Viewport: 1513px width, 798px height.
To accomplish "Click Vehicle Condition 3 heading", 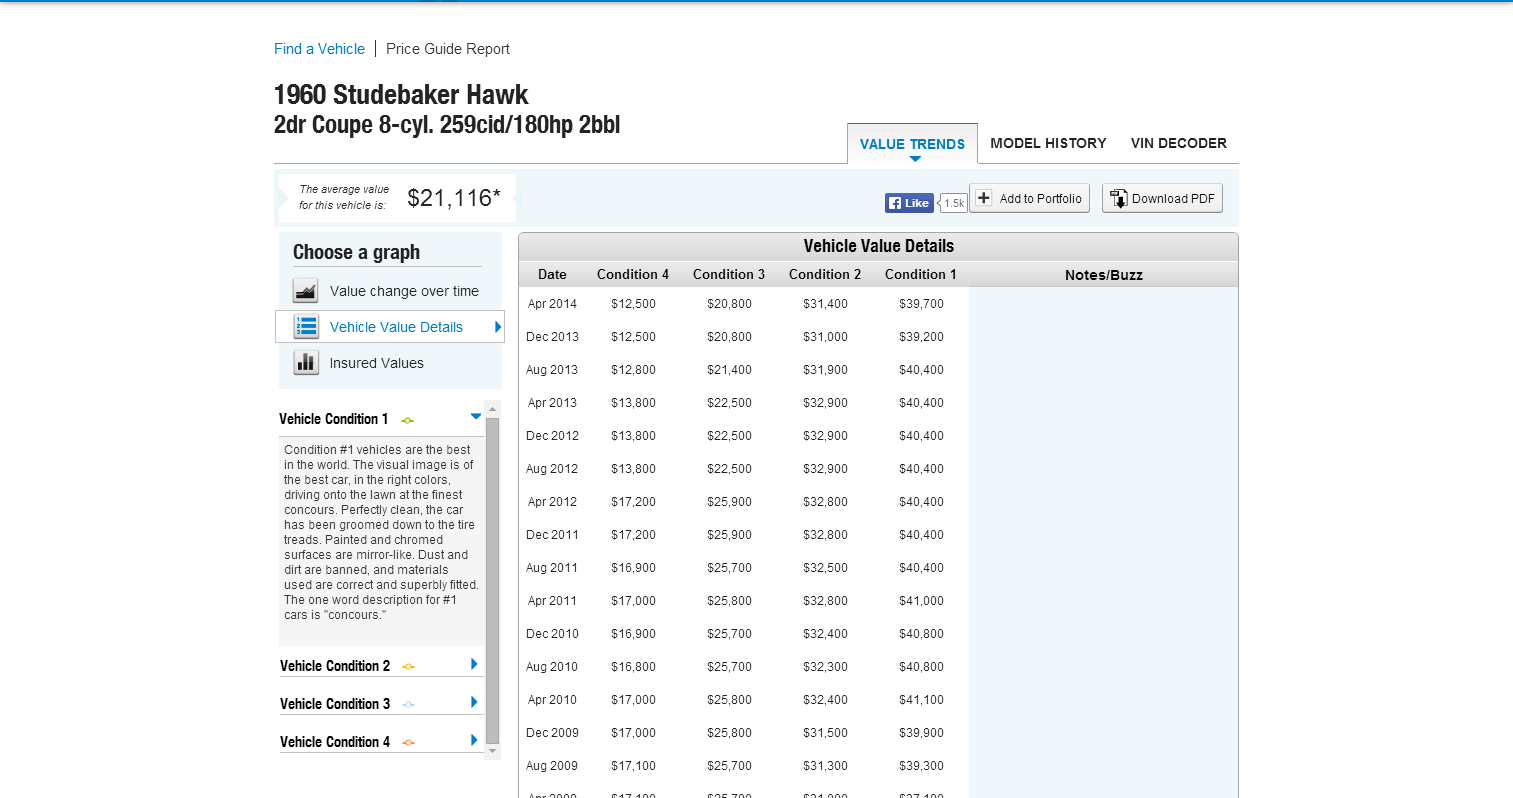I will pyautogui.click(x=335, y=704).
